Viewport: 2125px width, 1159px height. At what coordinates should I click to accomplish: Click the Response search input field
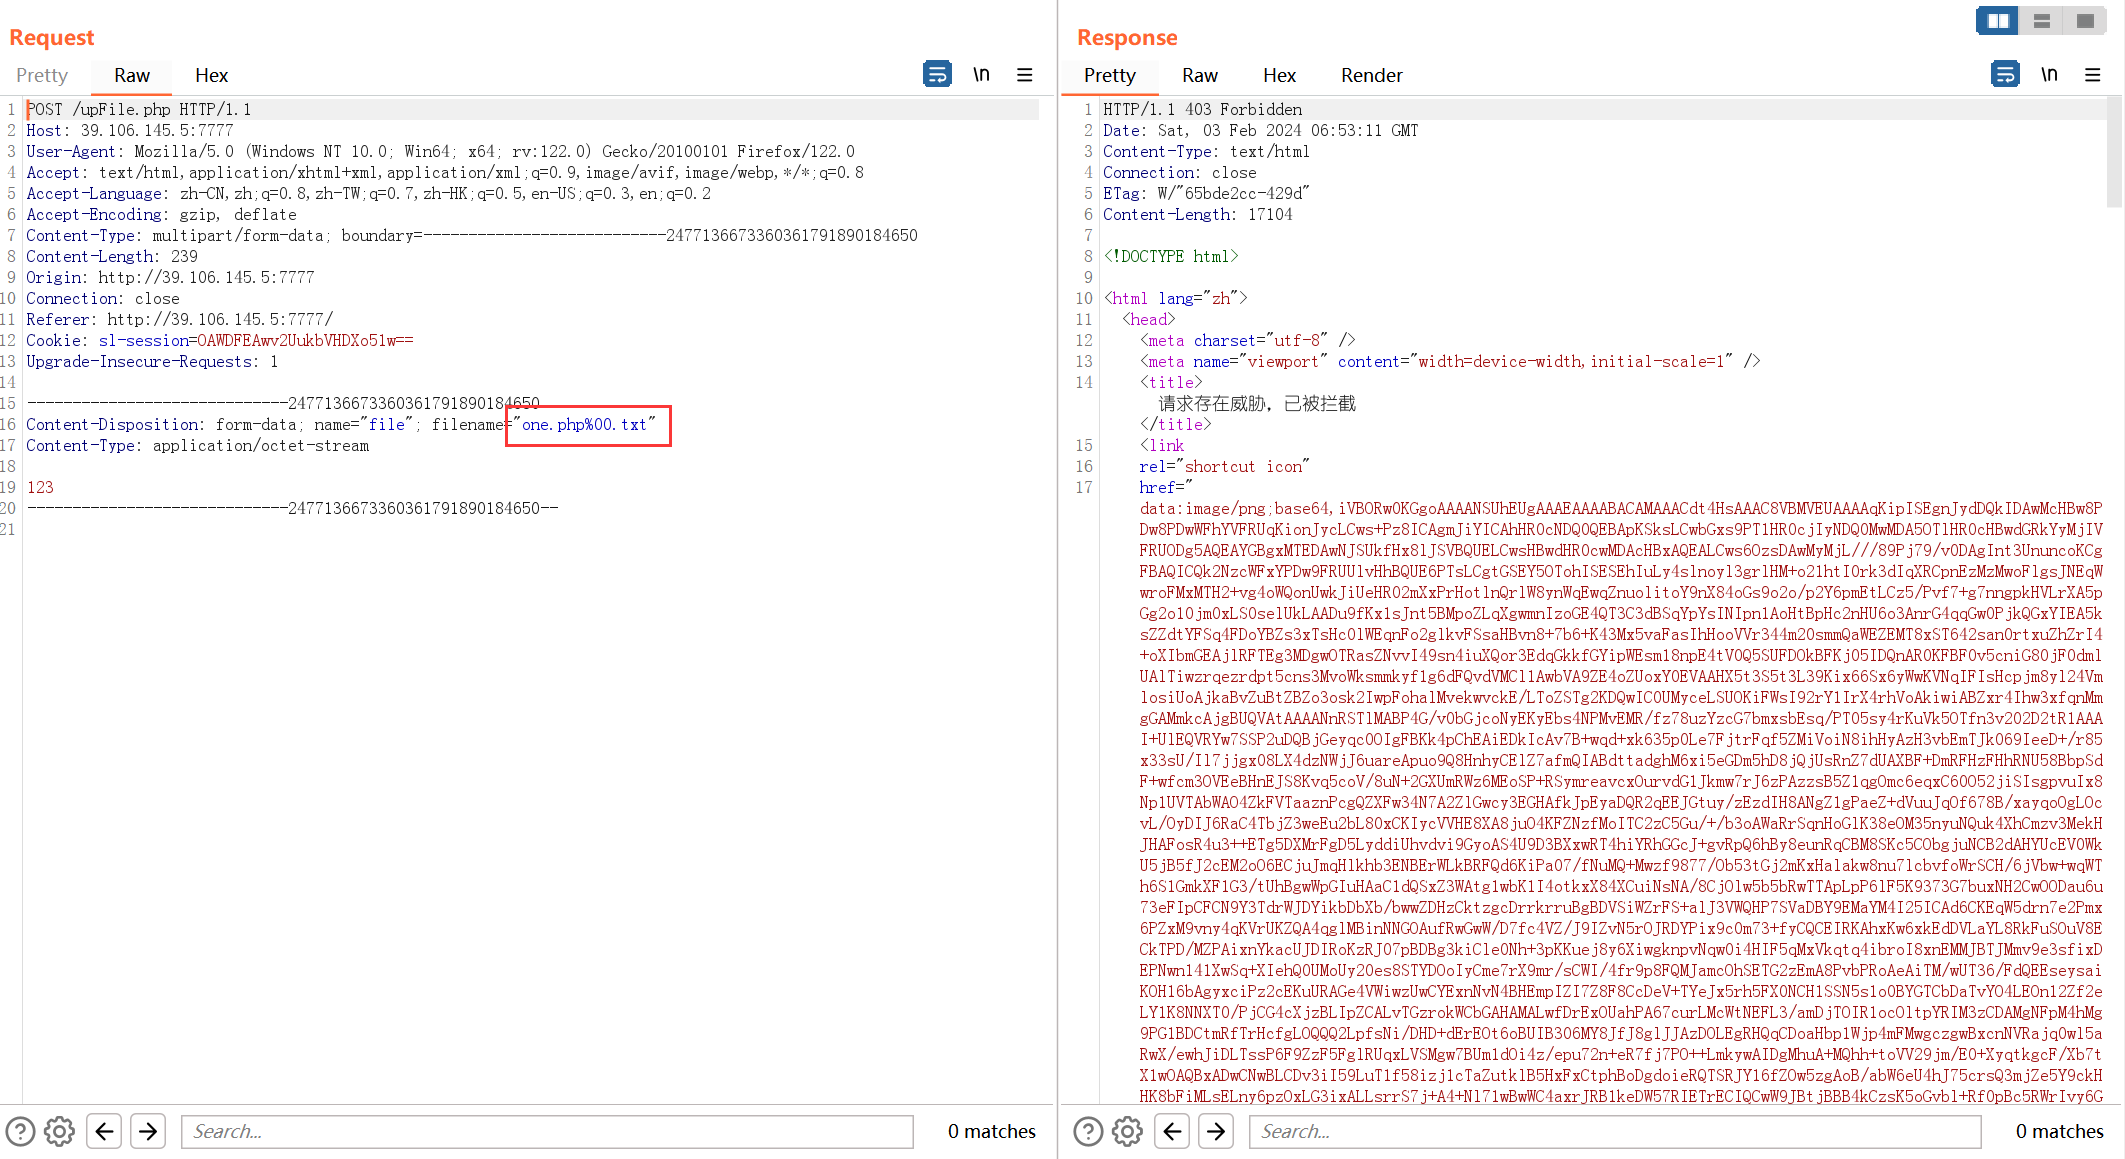pos(1615,1131)
